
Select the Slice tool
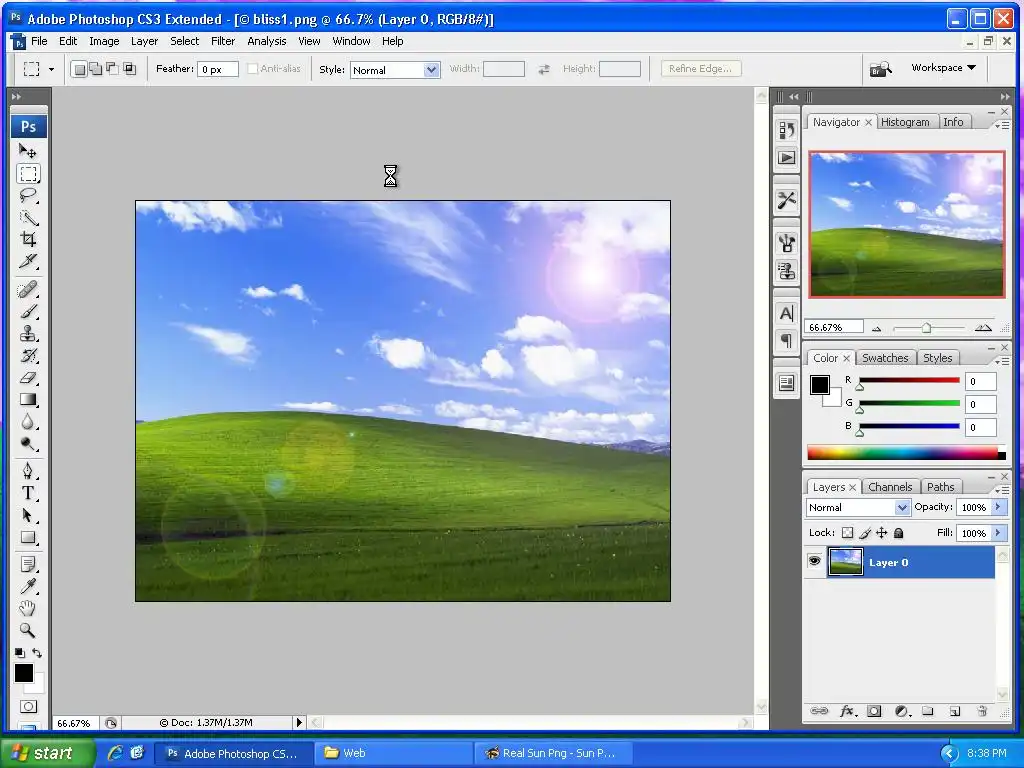coord(27,261)
